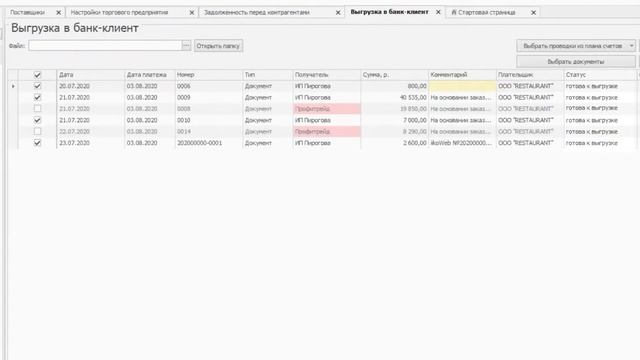Click pink Профитрейд recipient in row 0008
The width and height of the screenshot is (640, 360).
(x=327, y=109)
